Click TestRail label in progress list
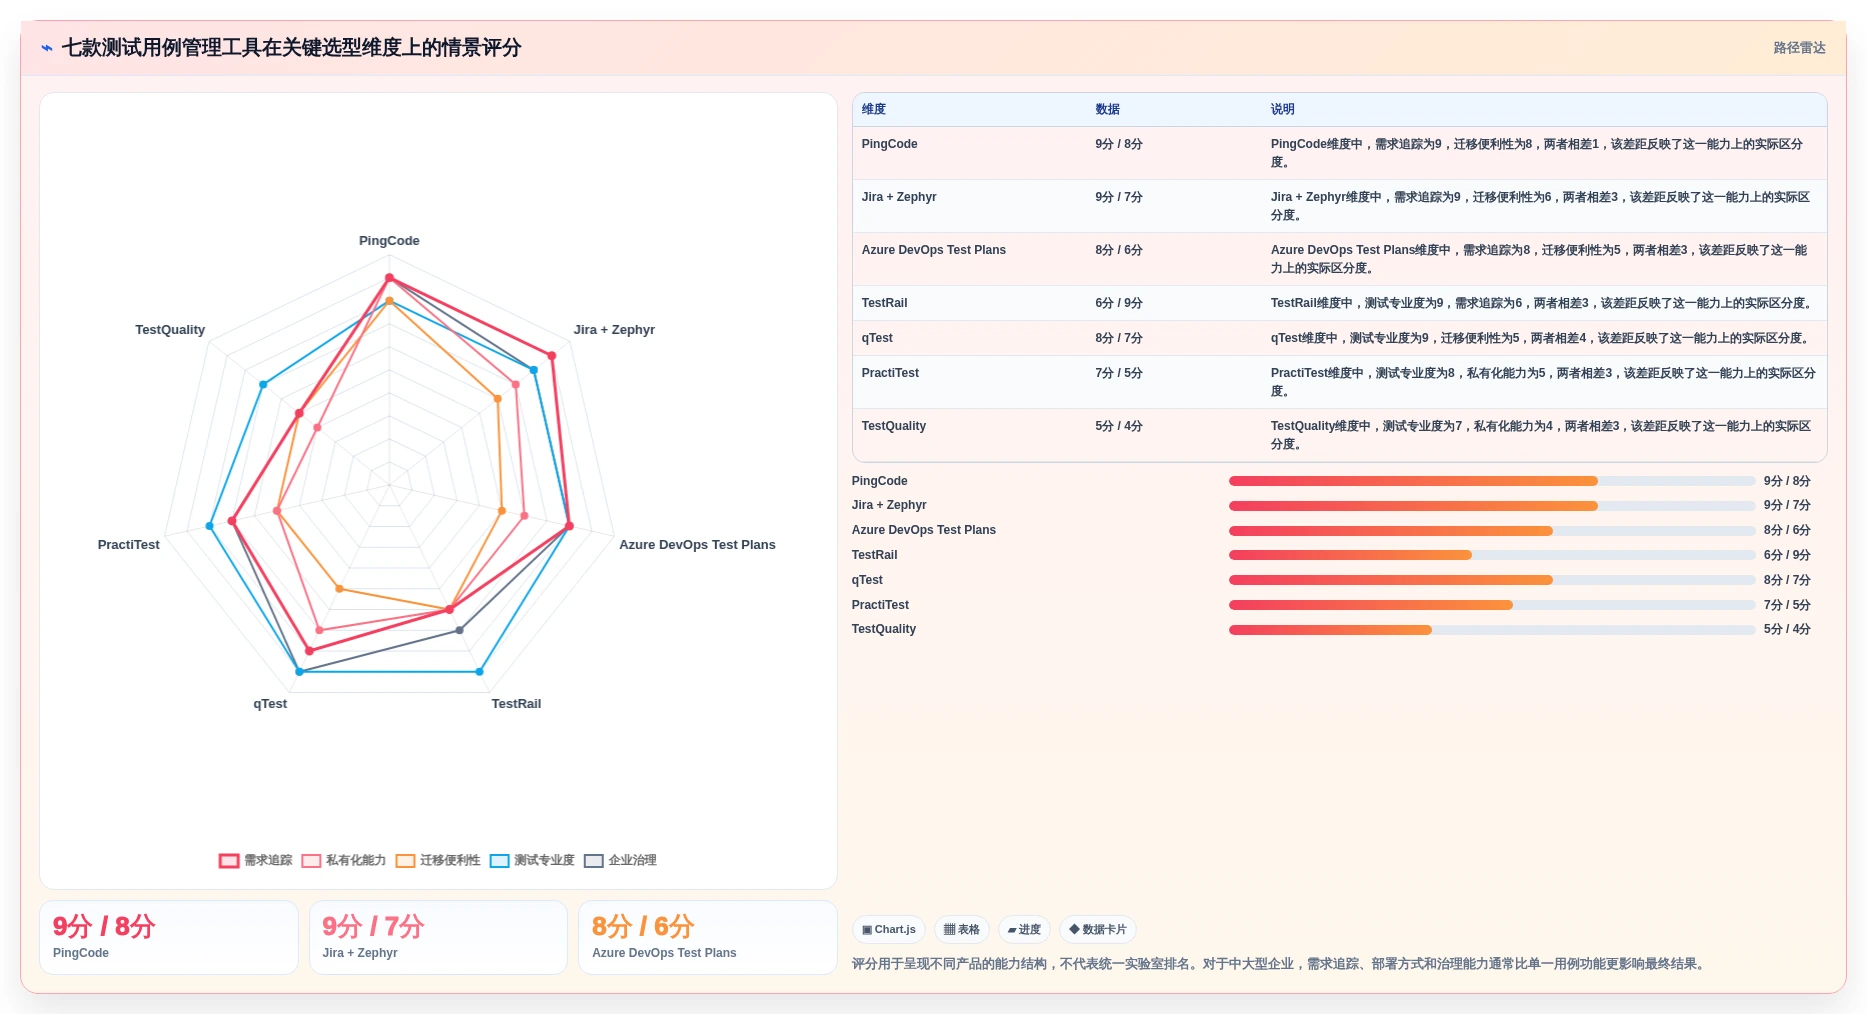 [x=874, y=555]
